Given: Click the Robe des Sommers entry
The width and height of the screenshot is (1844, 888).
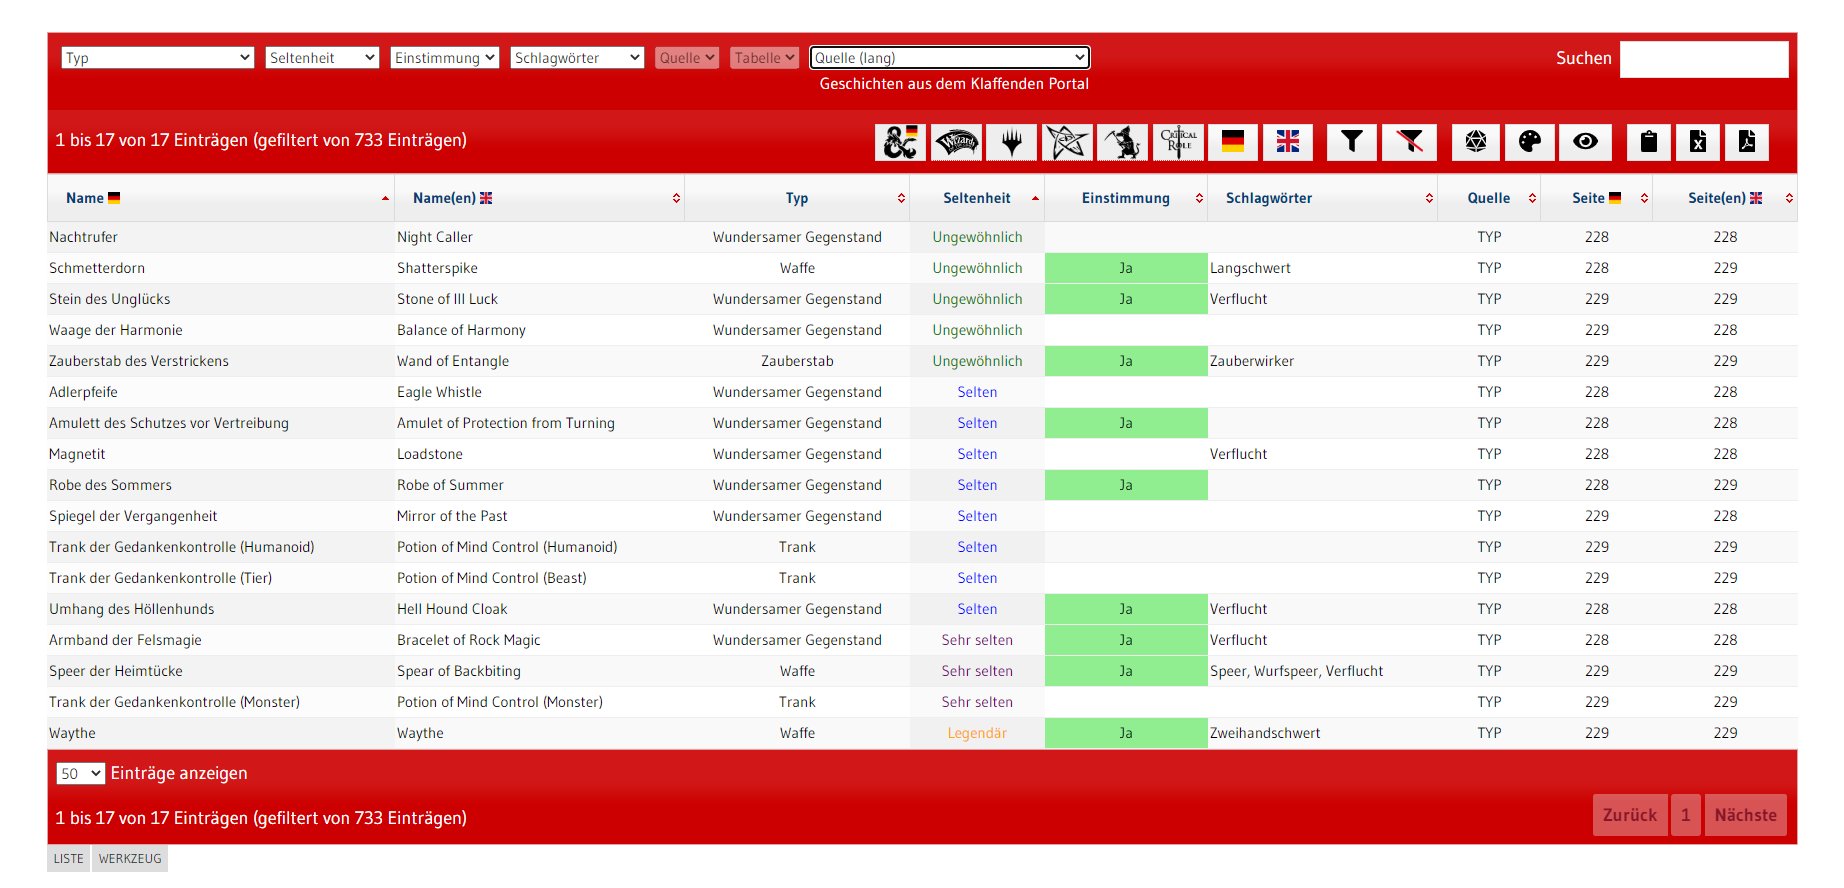Looking at the screenshot, I should click(110, 485).
